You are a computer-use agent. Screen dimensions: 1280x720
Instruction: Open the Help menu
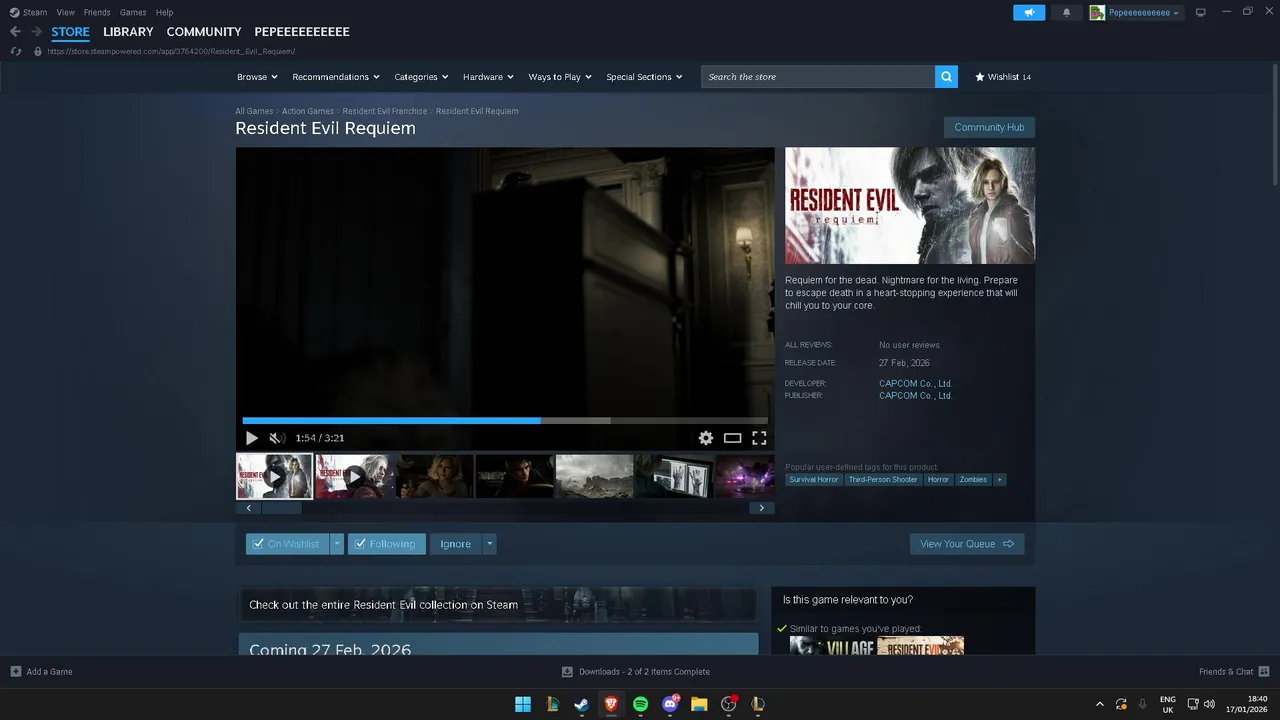pos(165,12)
